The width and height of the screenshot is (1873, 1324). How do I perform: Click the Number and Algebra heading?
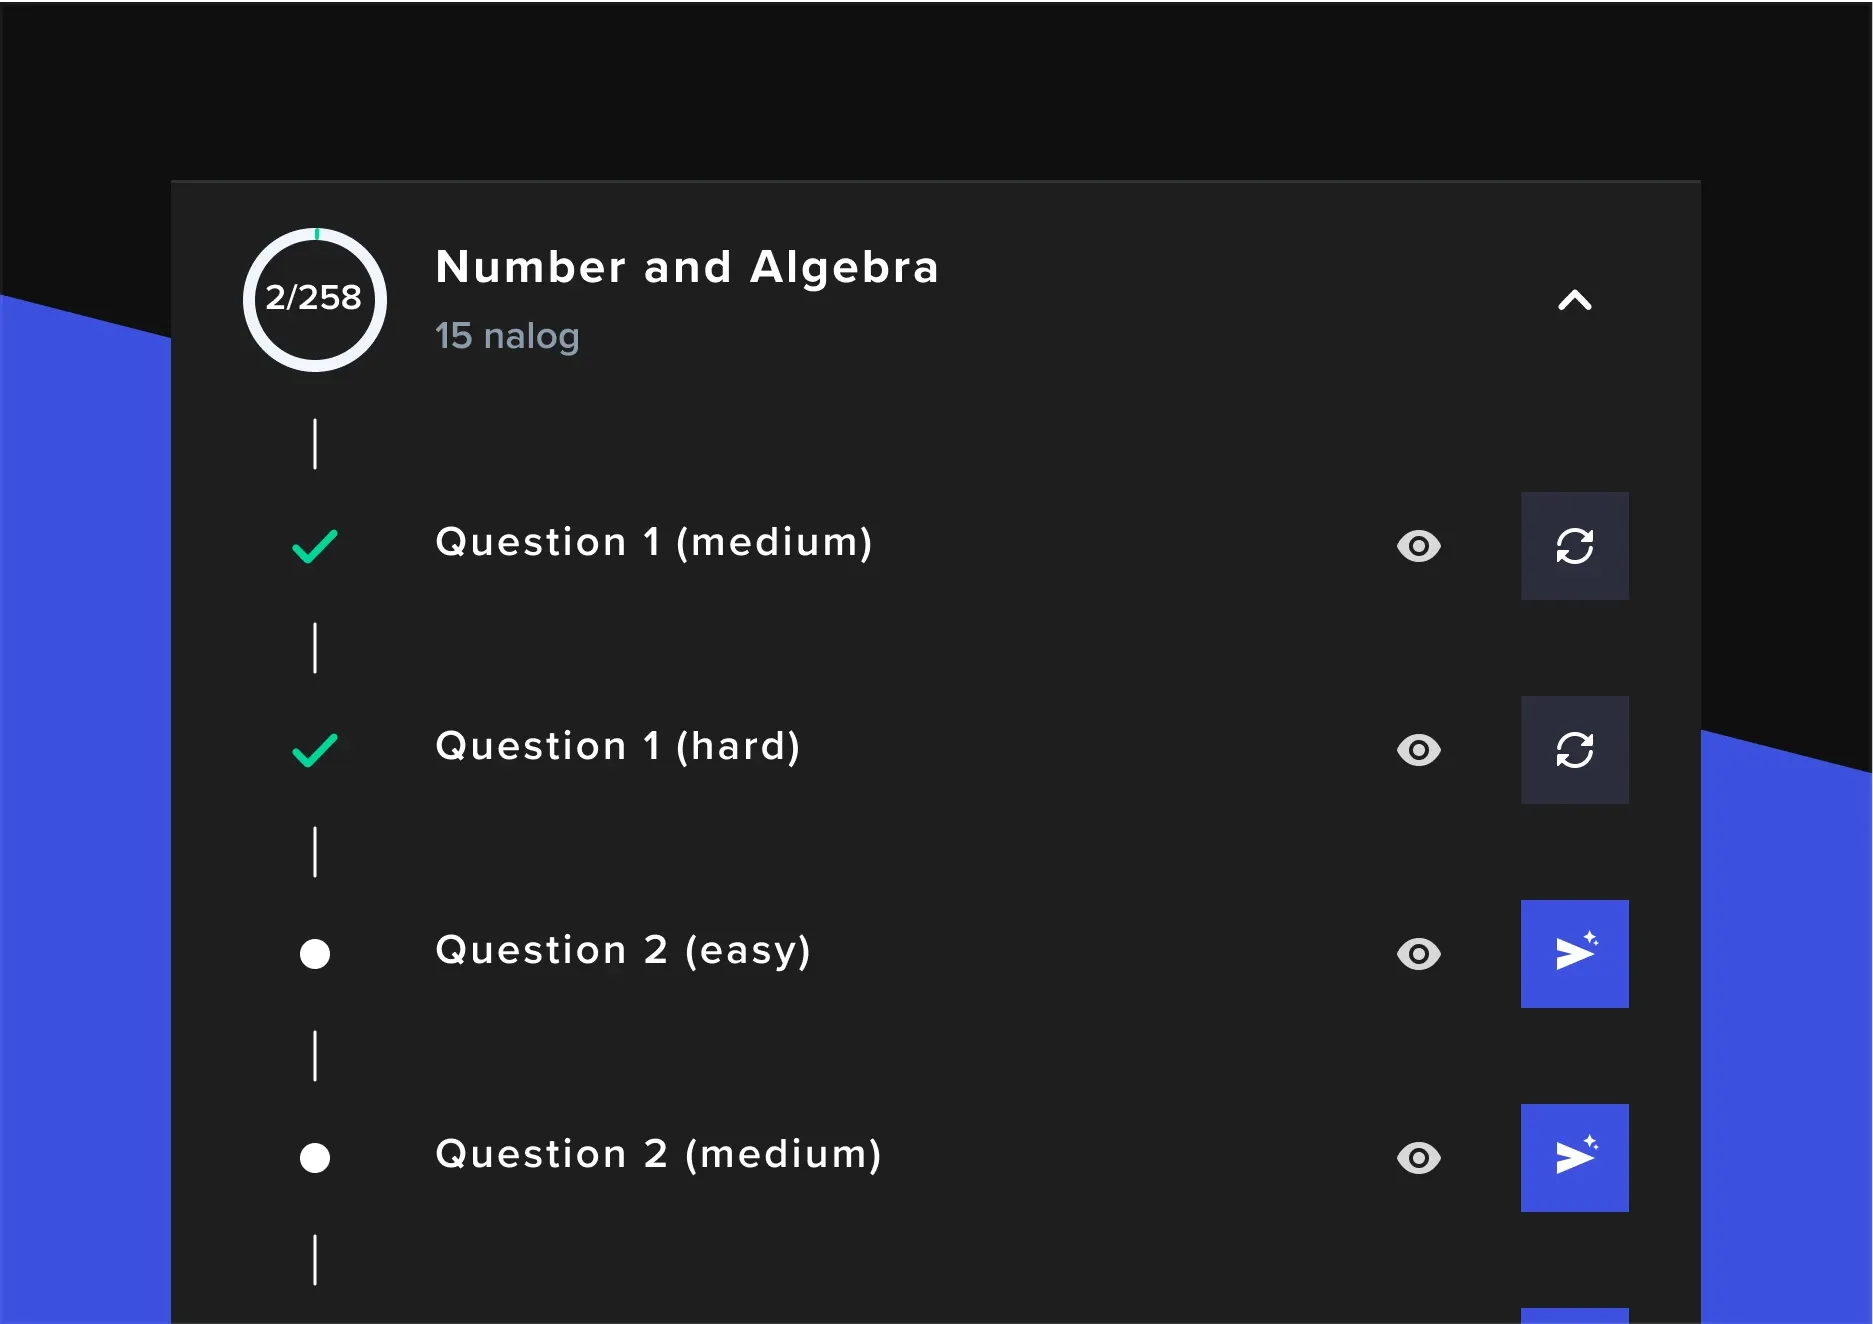click(687, 267)
